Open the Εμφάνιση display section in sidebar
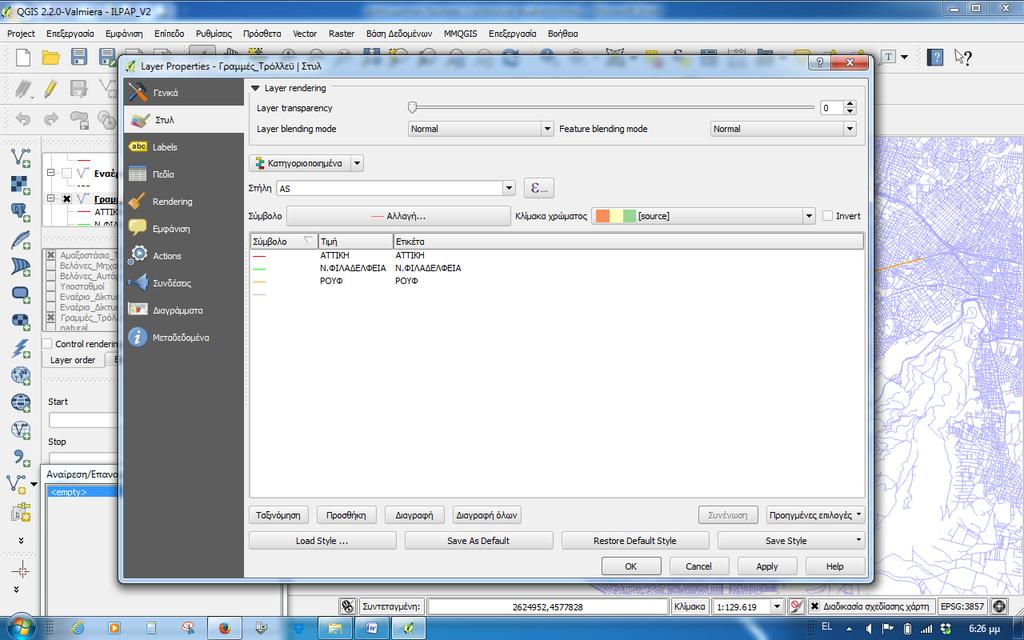Image resolution: width=1024 pixels, height=640 pixels. (184, 229)
